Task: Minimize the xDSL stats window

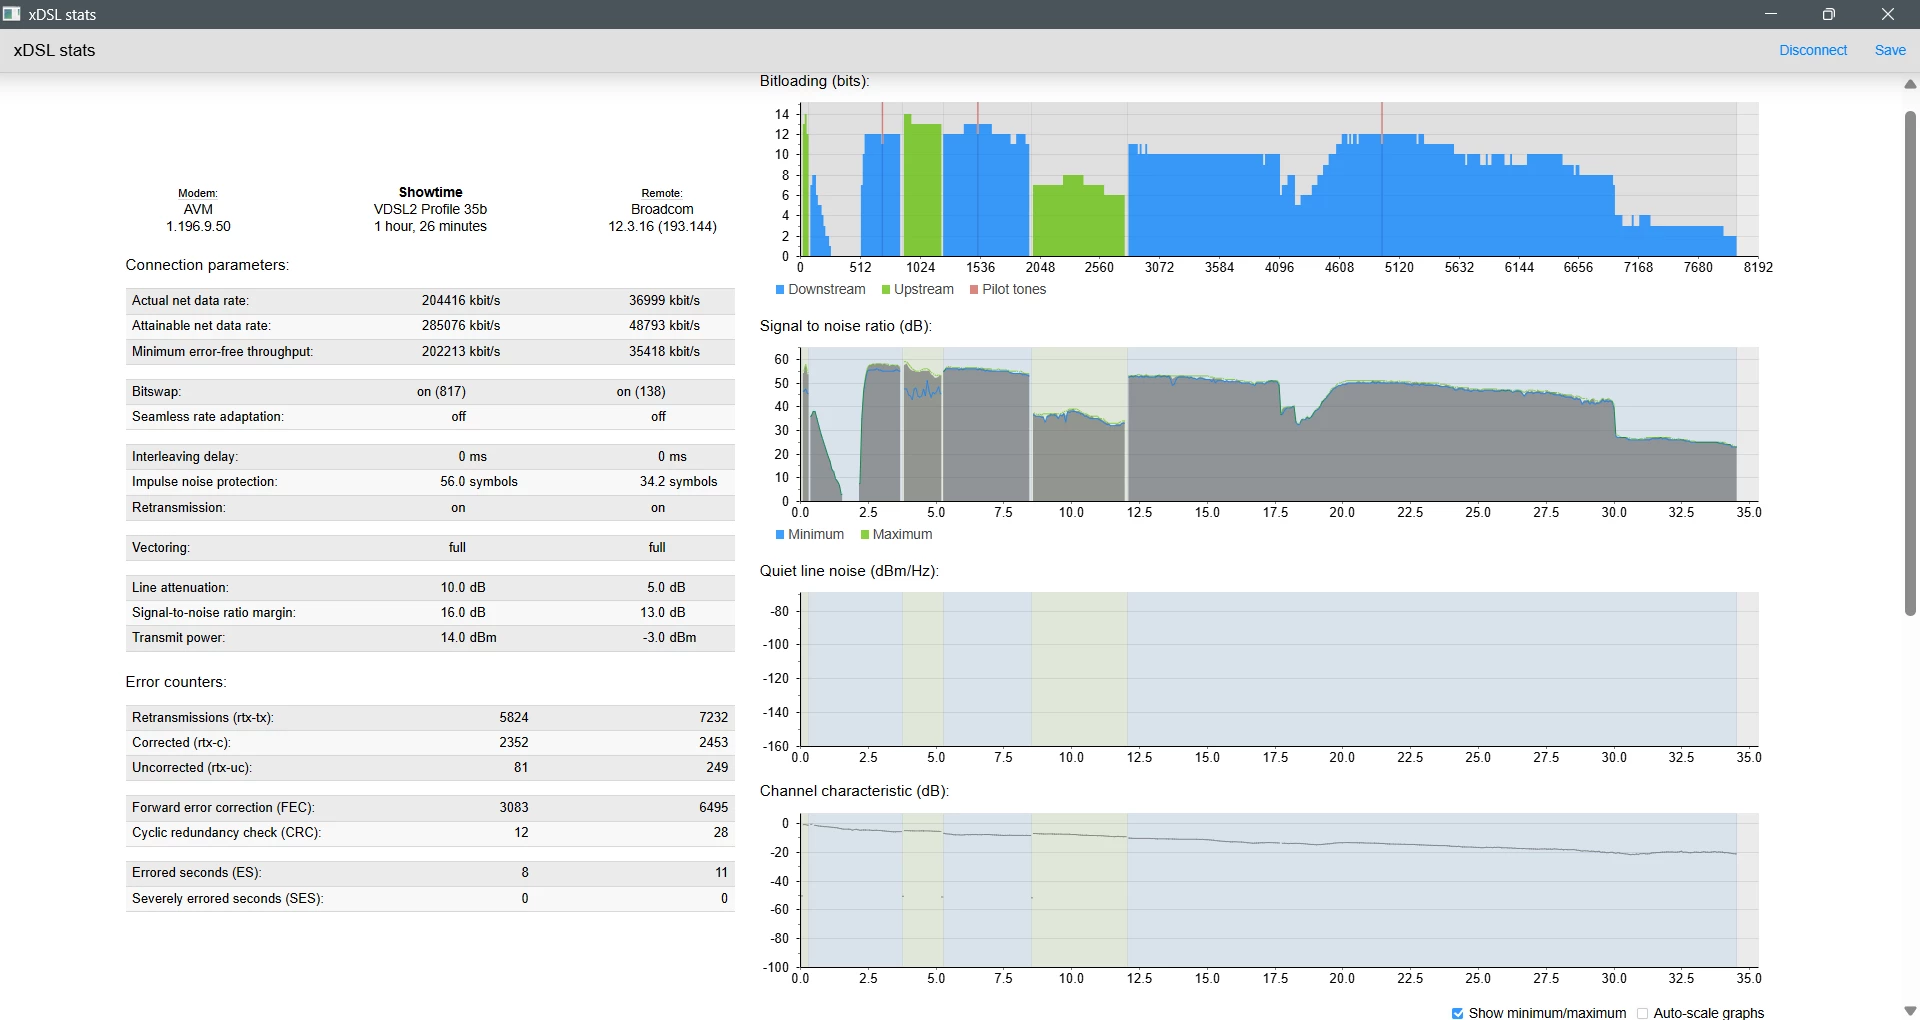Action: click(x=1771, y=14)
